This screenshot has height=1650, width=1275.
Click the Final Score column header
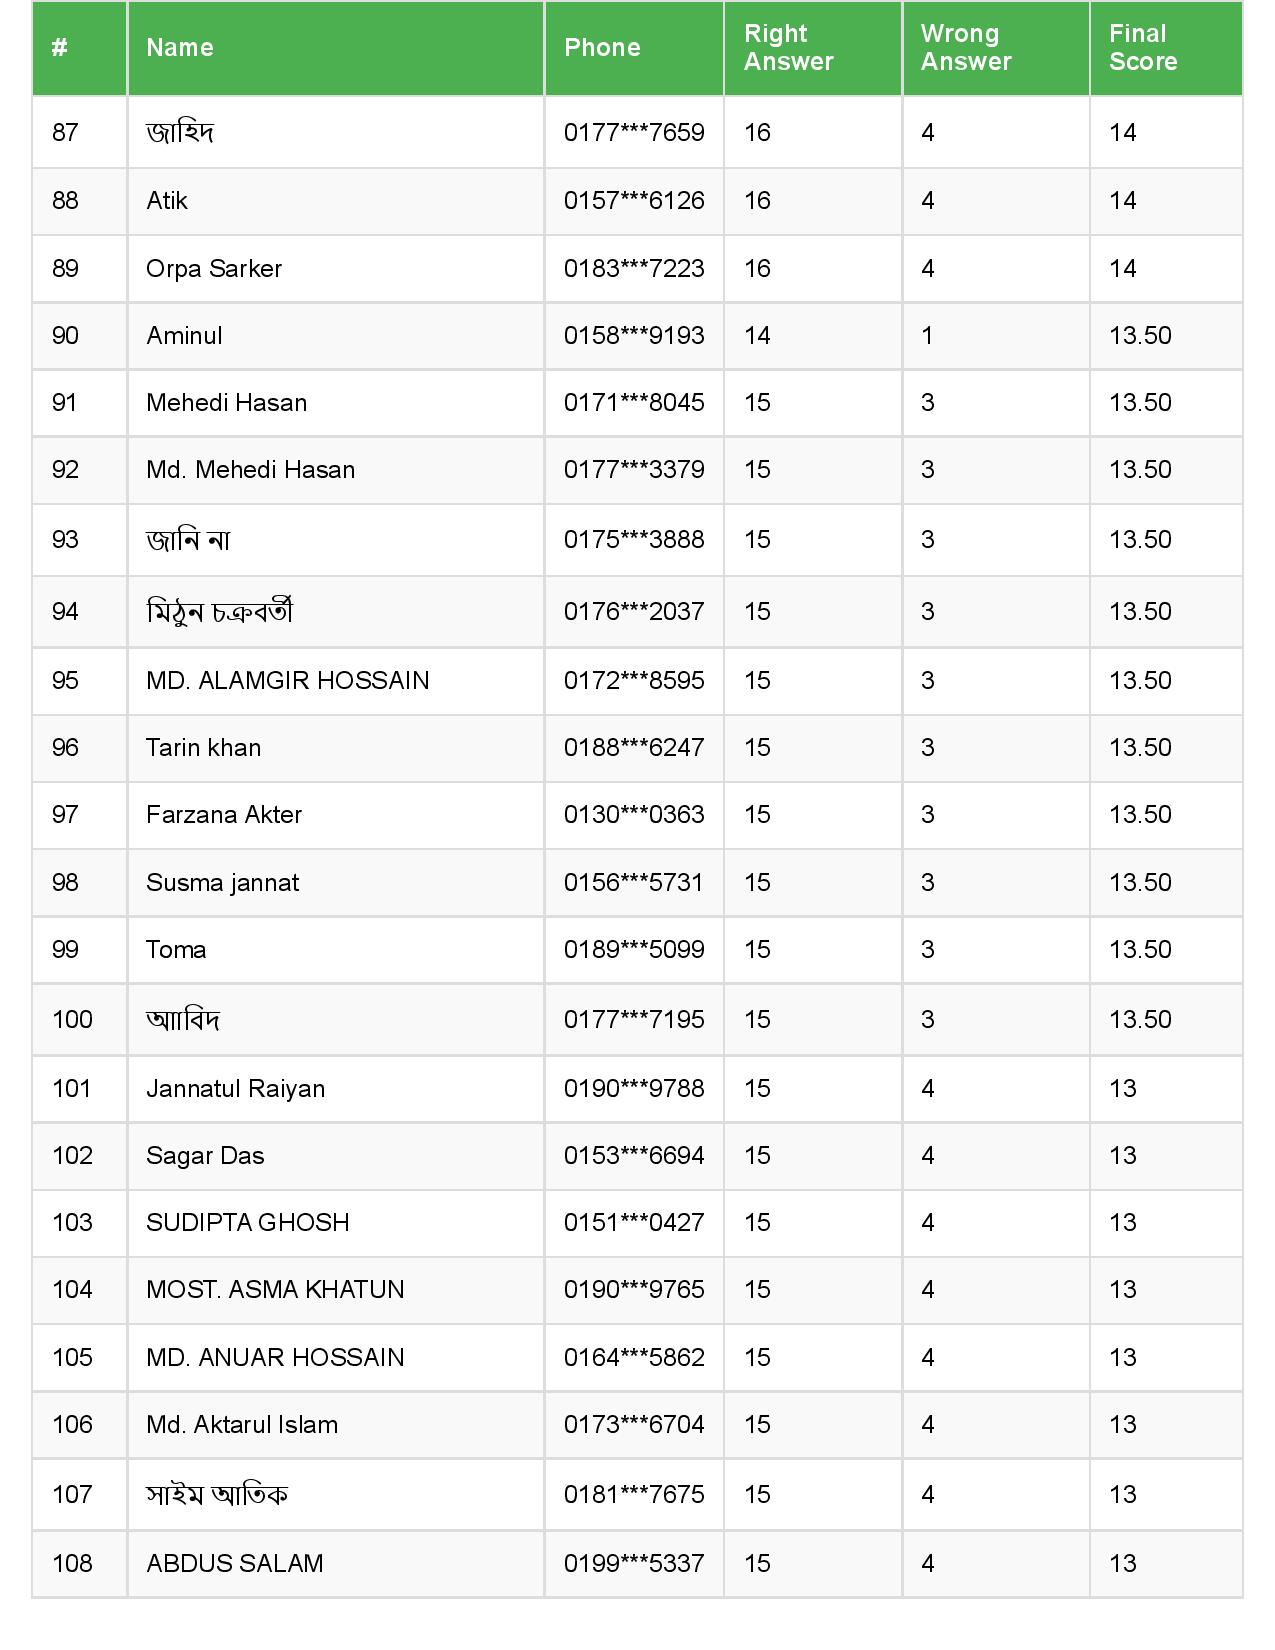tap(1143, 48)
